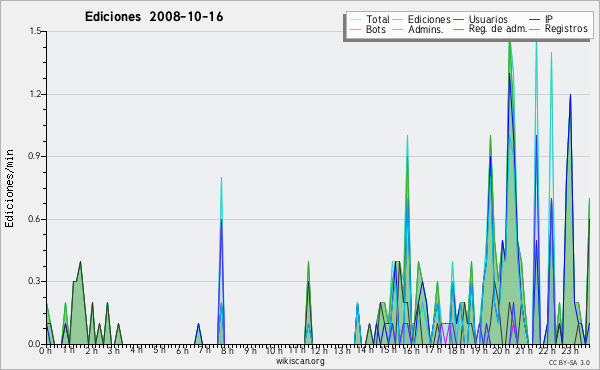Image resolution: width=600 pixels, height=370 pixels.
Task: Click the wikiscan.org link below chart
Action: click(300, 361)
